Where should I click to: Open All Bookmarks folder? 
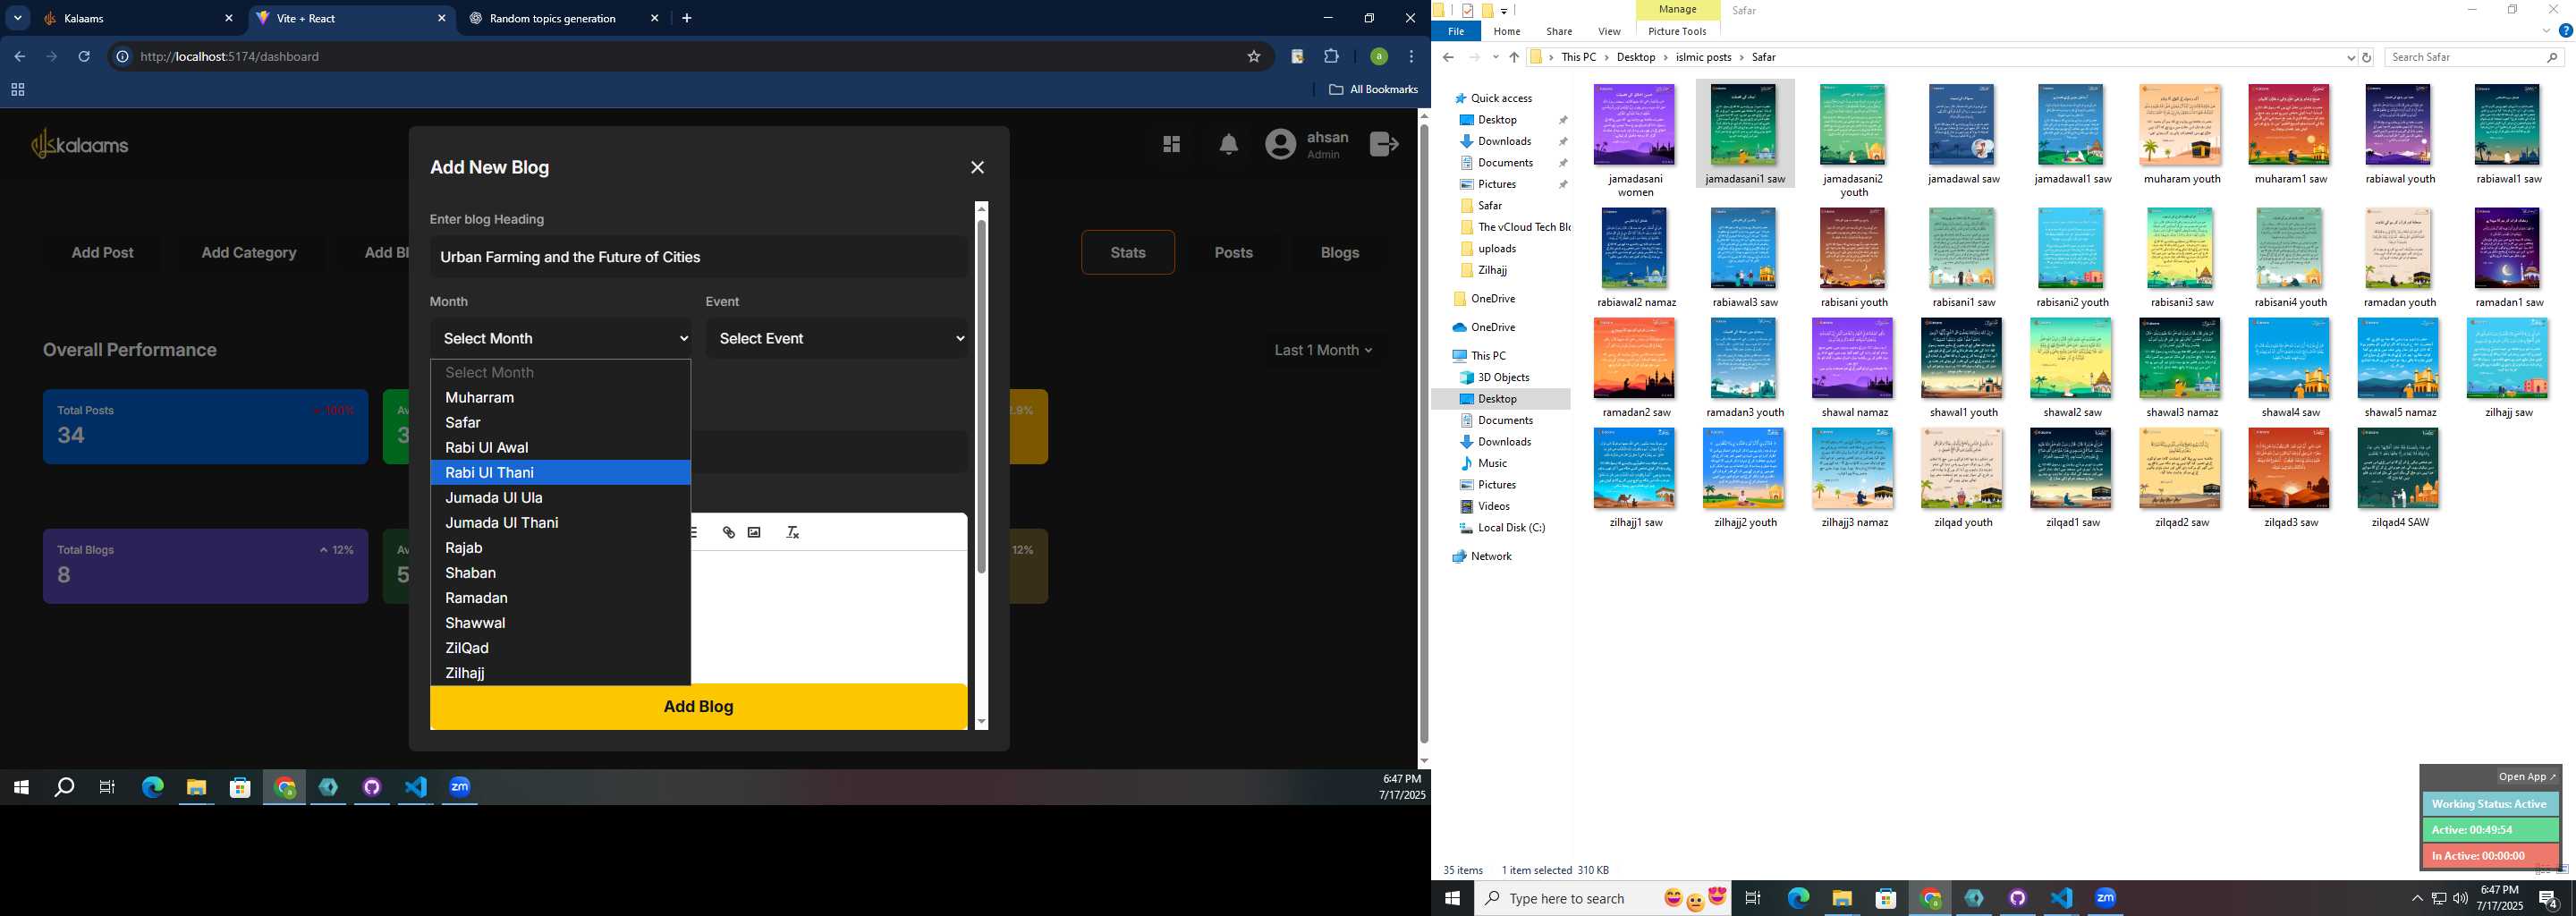[1372, 89]
